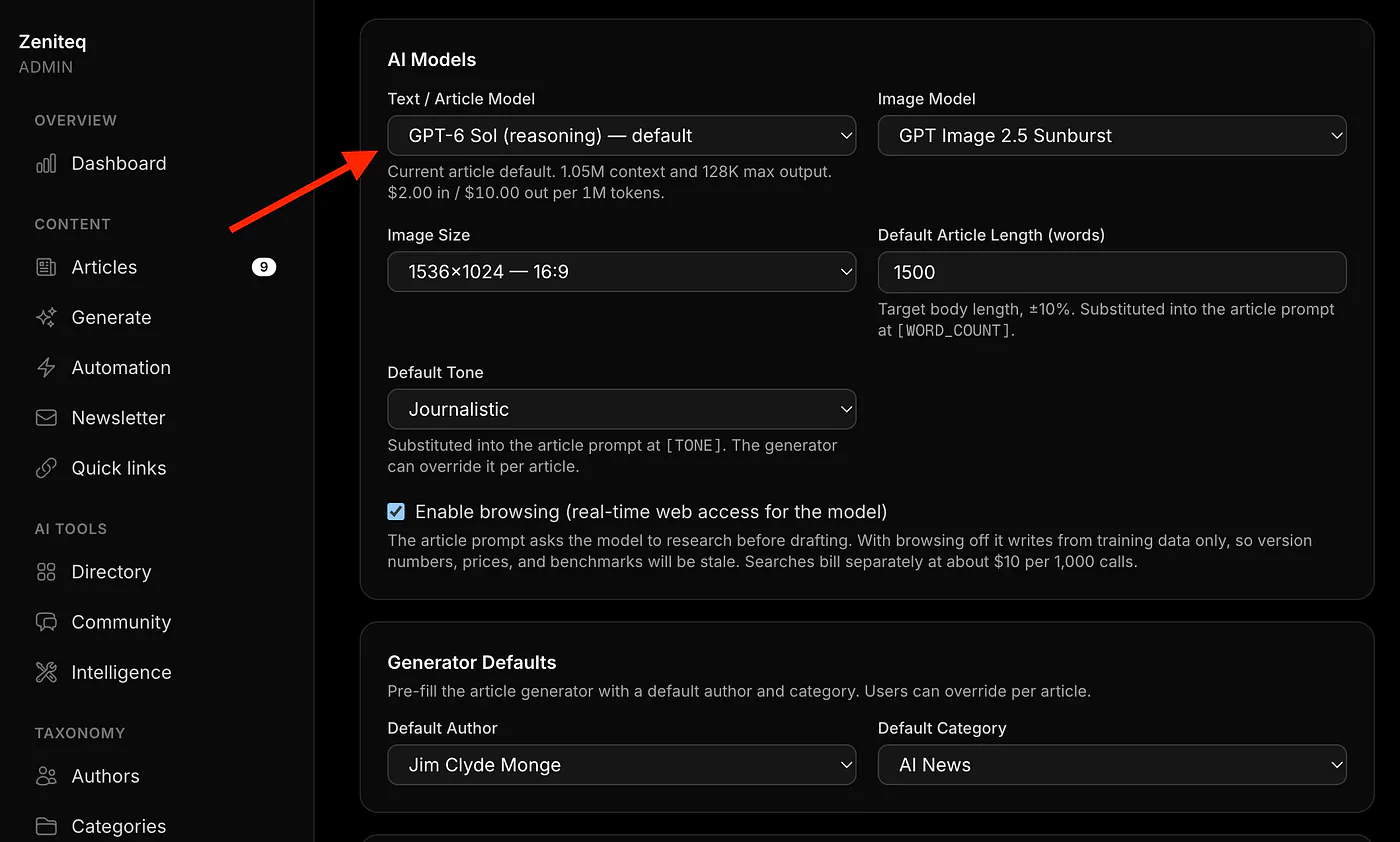The image size is (1400, 842).
Task: Click the Community chat bubbles icon
Action: click(x=46, y=622)
